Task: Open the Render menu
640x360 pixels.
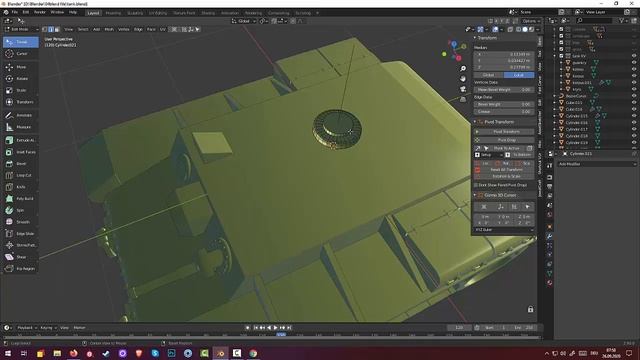Action: tap(40, 12)
